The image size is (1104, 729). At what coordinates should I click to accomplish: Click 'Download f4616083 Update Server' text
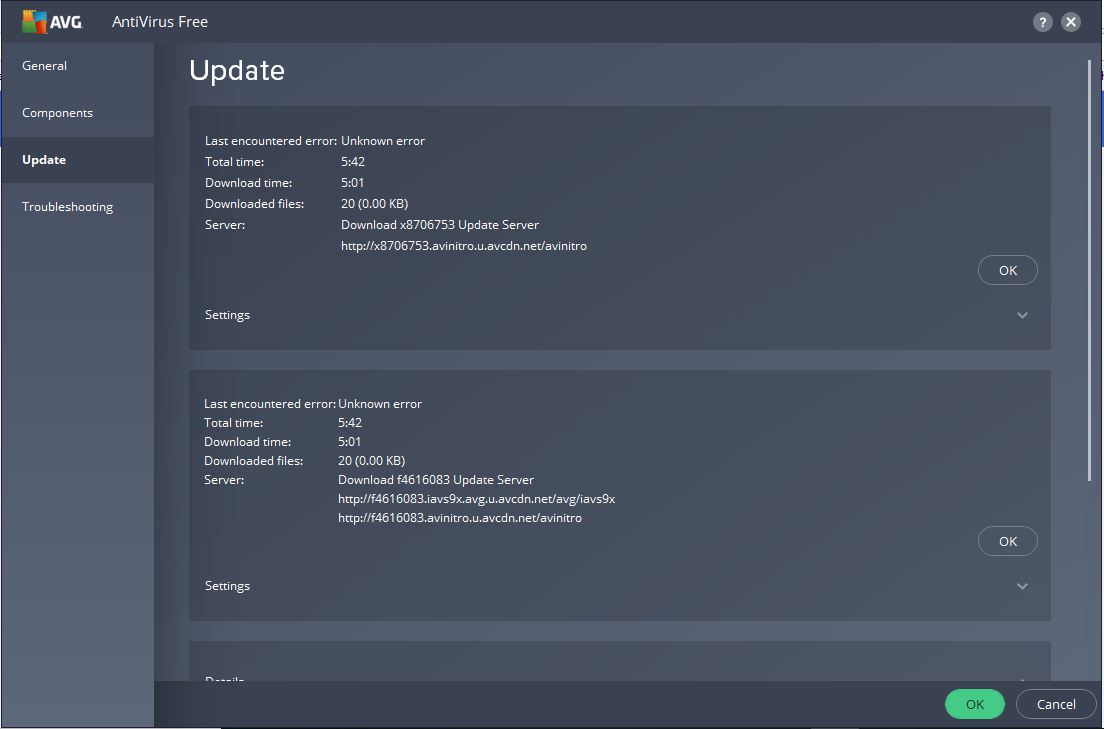tap(436, 480)
